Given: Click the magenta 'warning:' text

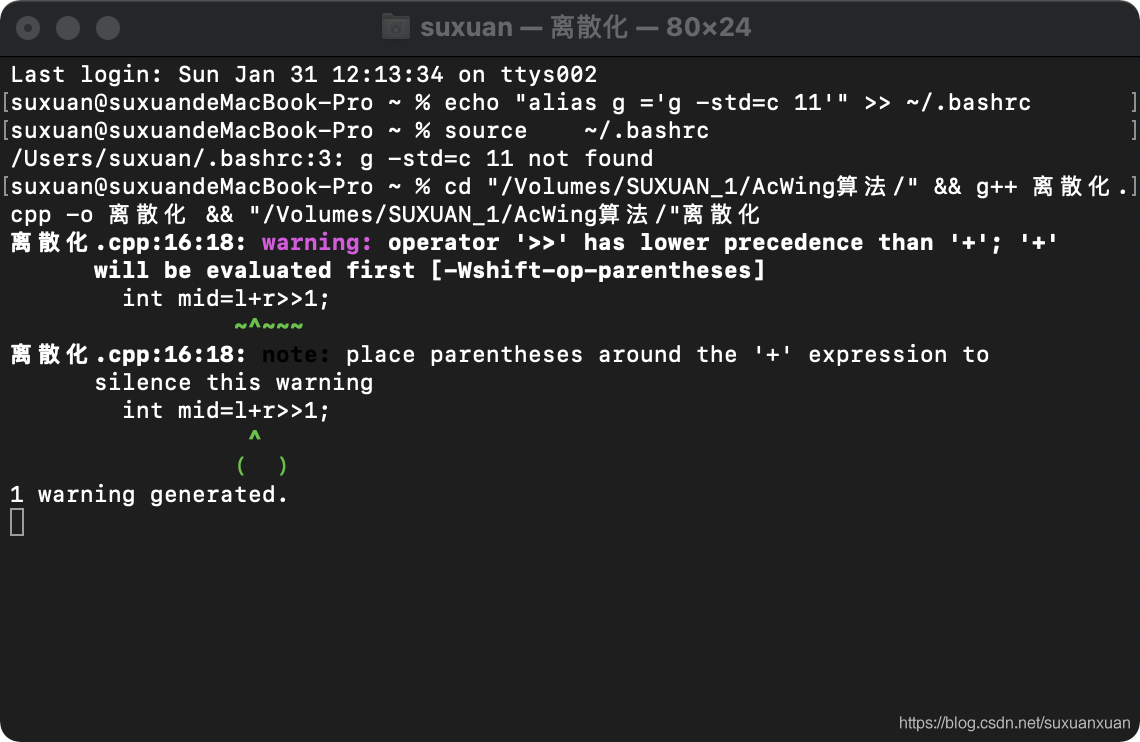Looking at the screenshot, I should pos(317,243).
